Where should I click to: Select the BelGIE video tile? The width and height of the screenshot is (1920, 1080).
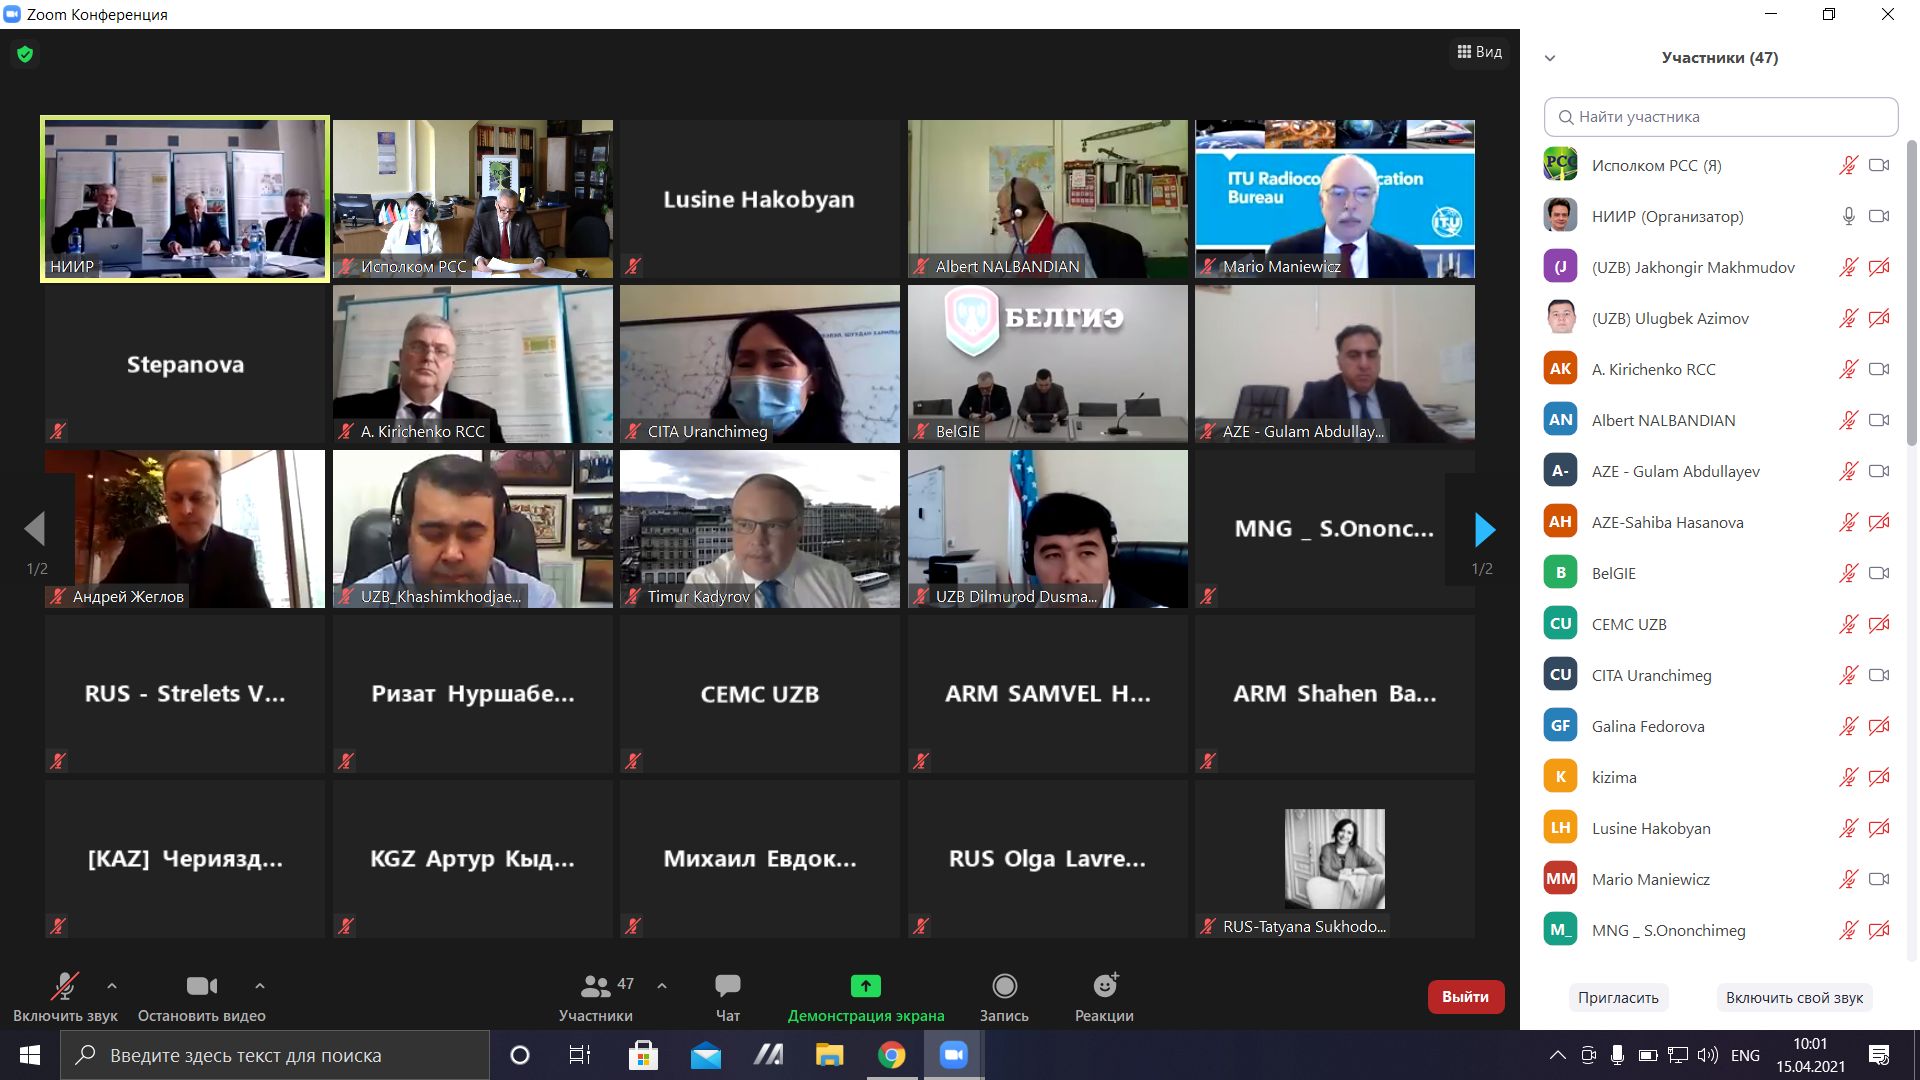pyautogui.click(x=1047, y=364)
